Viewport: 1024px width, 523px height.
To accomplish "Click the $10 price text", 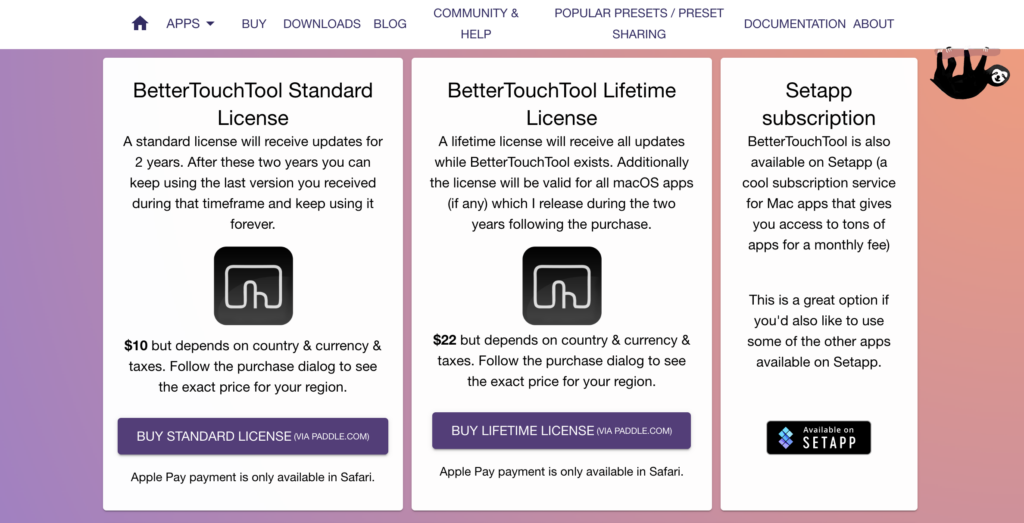I will click(136, 346).
